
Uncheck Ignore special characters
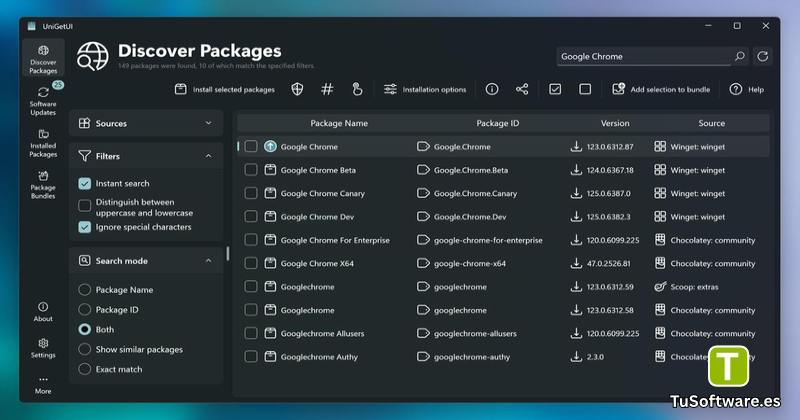pyautogui.click(x=85, y=227)
